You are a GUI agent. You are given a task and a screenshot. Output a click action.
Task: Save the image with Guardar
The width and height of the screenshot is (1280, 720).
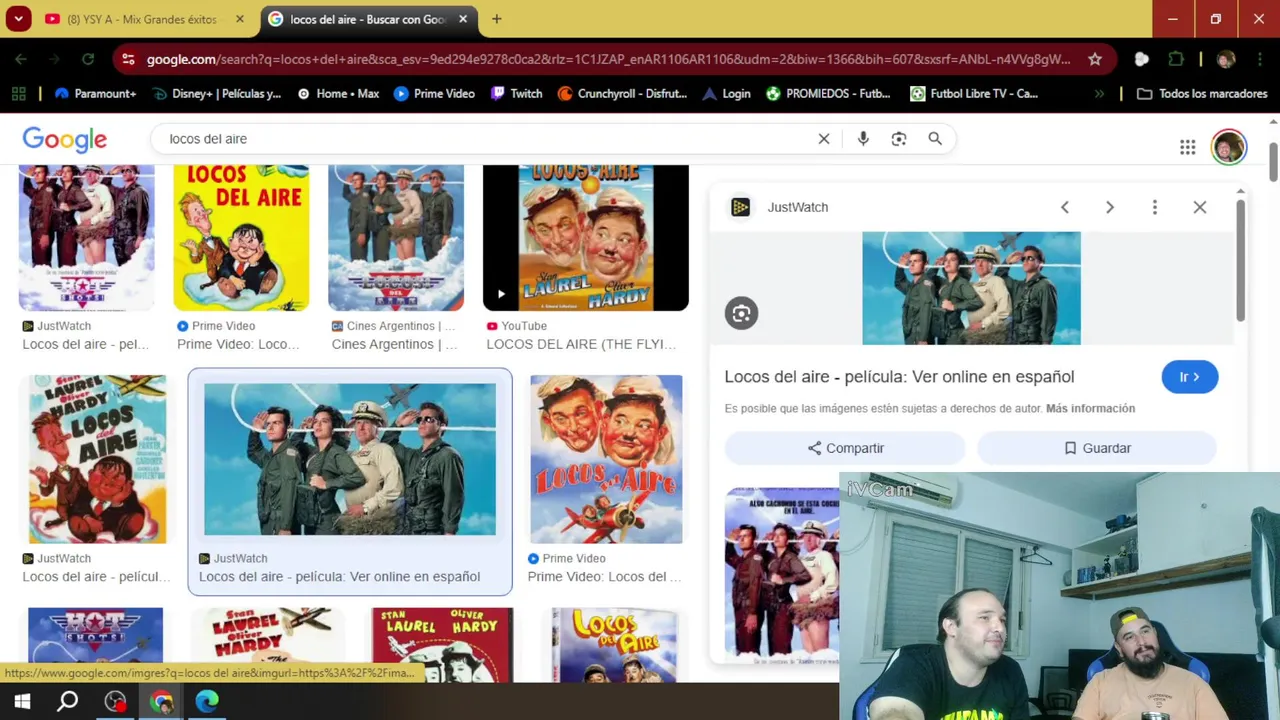tap(1097, 448)
